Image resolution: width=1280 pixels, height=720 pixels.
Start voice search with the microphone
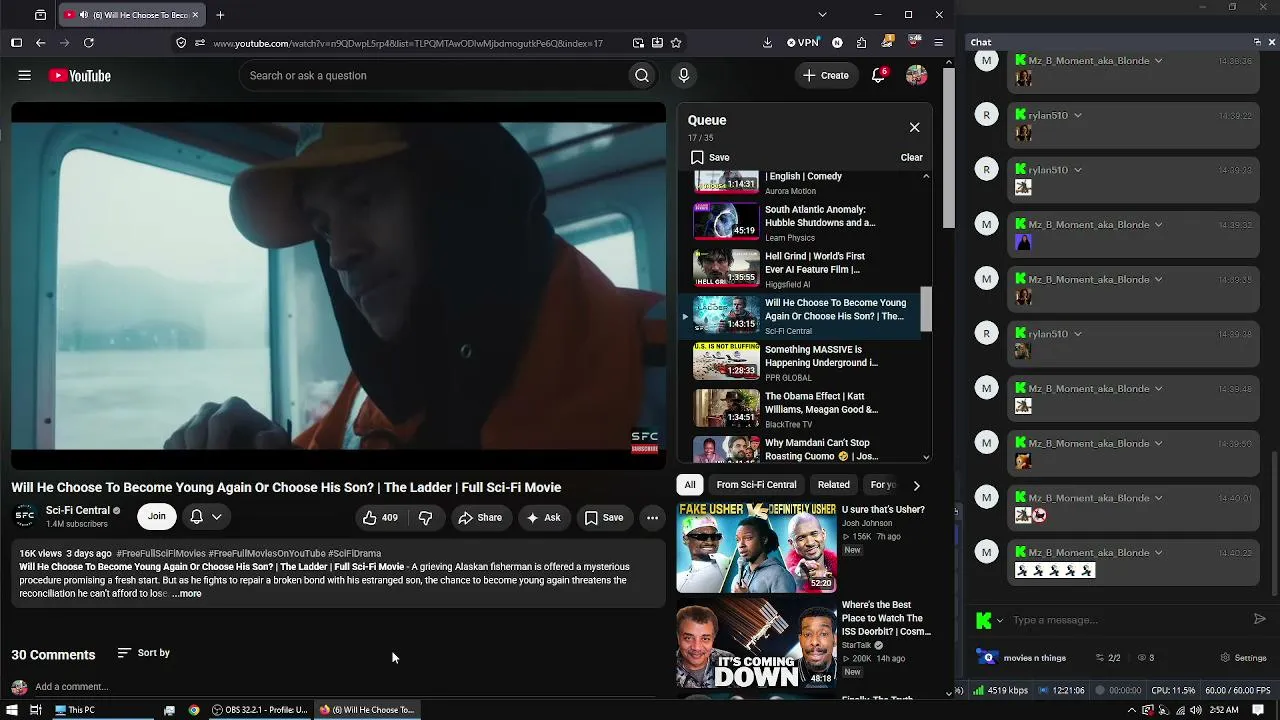click(684, 76)
